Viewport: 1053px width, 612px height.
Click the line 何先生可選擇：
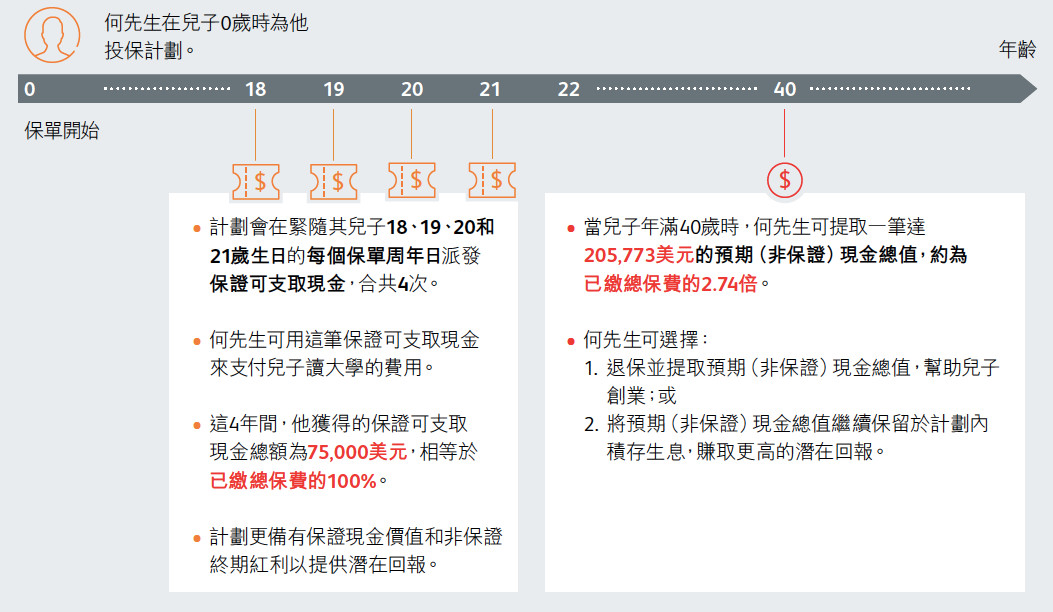coord(645,339)
